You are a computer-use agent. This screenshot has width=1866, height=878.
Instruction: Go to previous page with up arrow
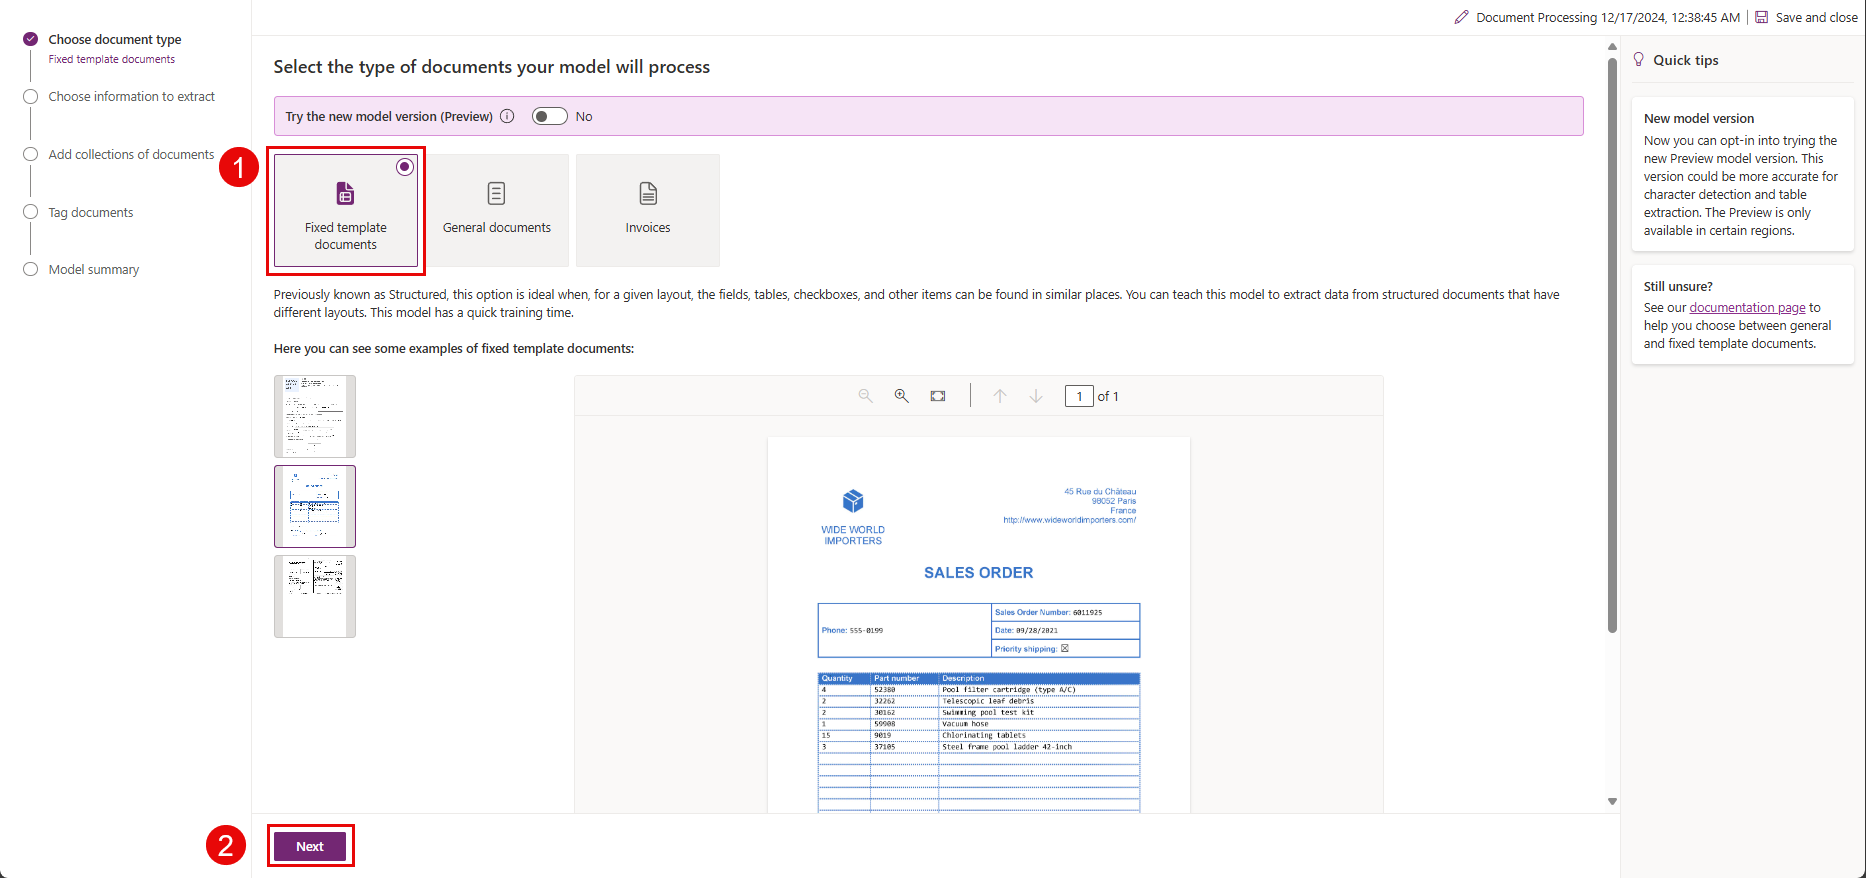pyautogui.click(x=1000, y=396)
